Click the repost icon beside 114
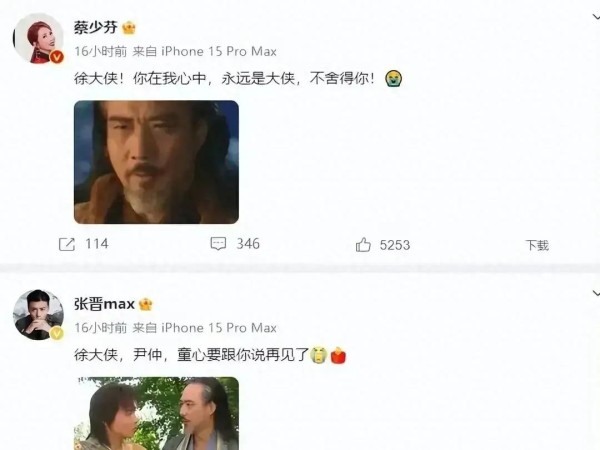600x450 pixels. click(x=67, y=244)
